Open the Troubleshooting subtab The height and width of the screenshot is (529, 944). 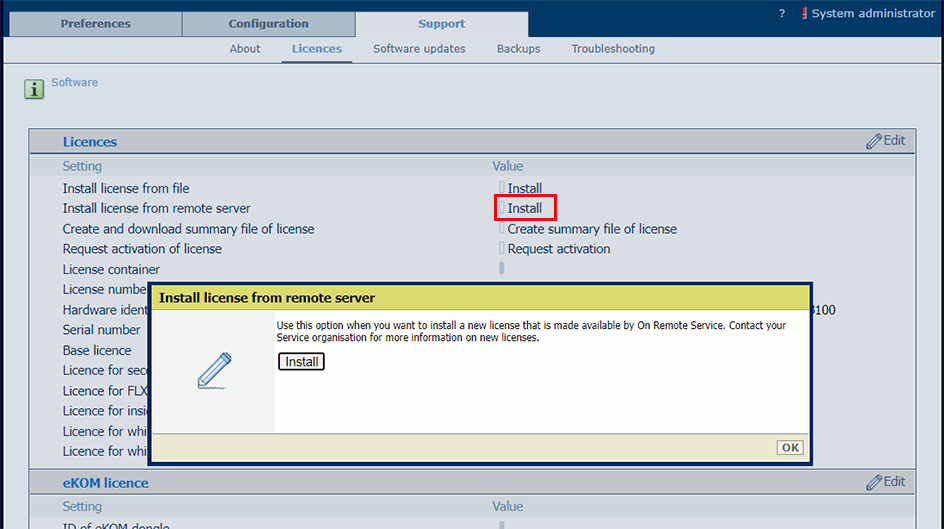pos(613,49)
